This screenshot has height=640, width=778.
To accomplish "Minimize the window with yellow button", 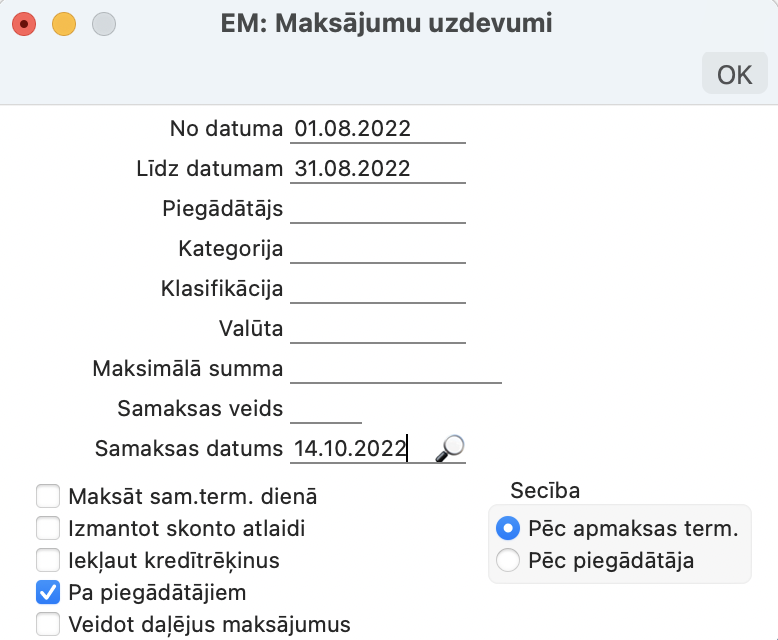I will pos(63,22).
